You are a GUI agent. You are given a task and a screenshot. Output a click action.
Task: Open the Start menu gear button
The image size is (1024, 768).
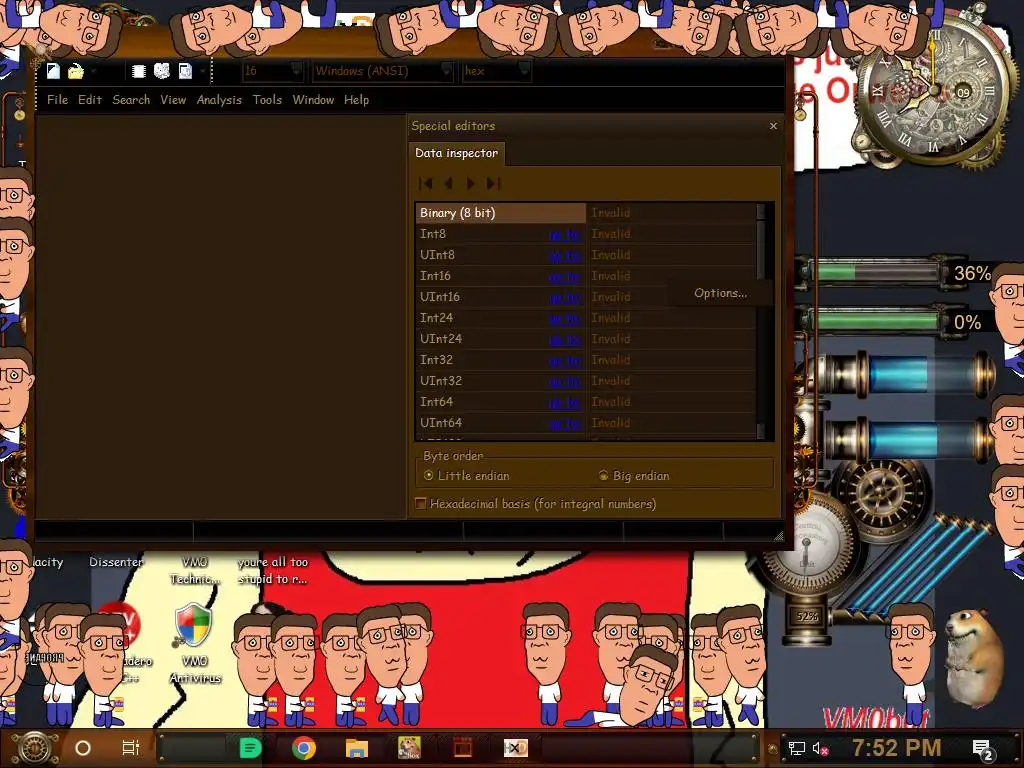click(34, 748)
